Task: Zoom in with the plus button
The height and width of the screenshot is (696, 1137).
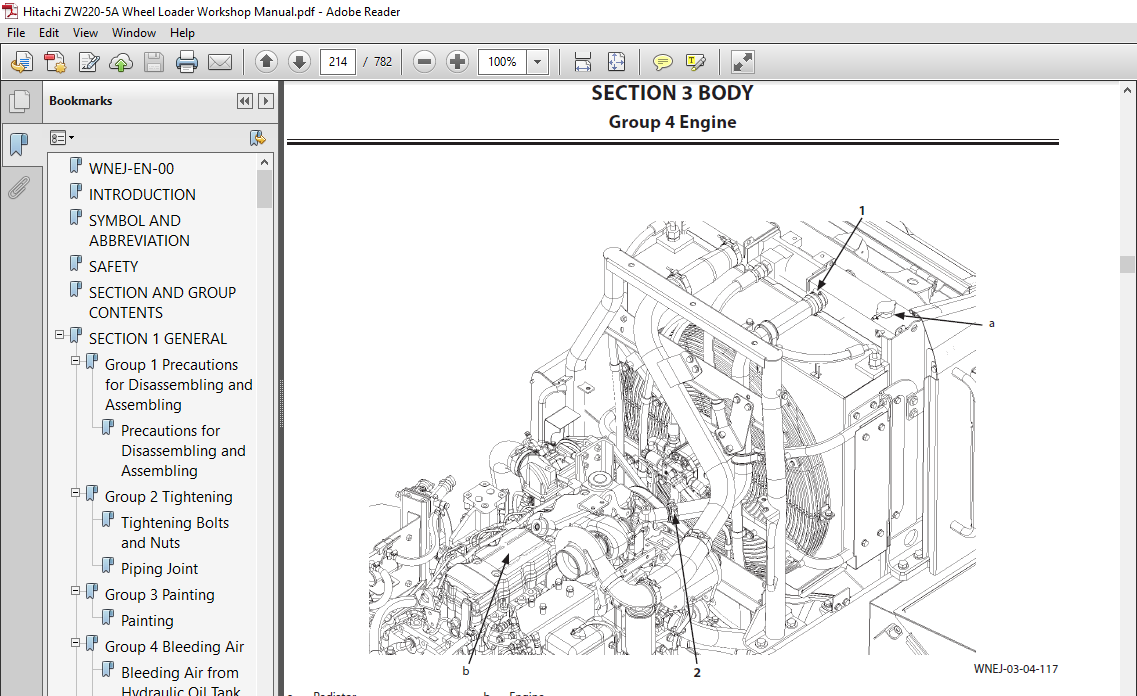Action: [457, 62]
